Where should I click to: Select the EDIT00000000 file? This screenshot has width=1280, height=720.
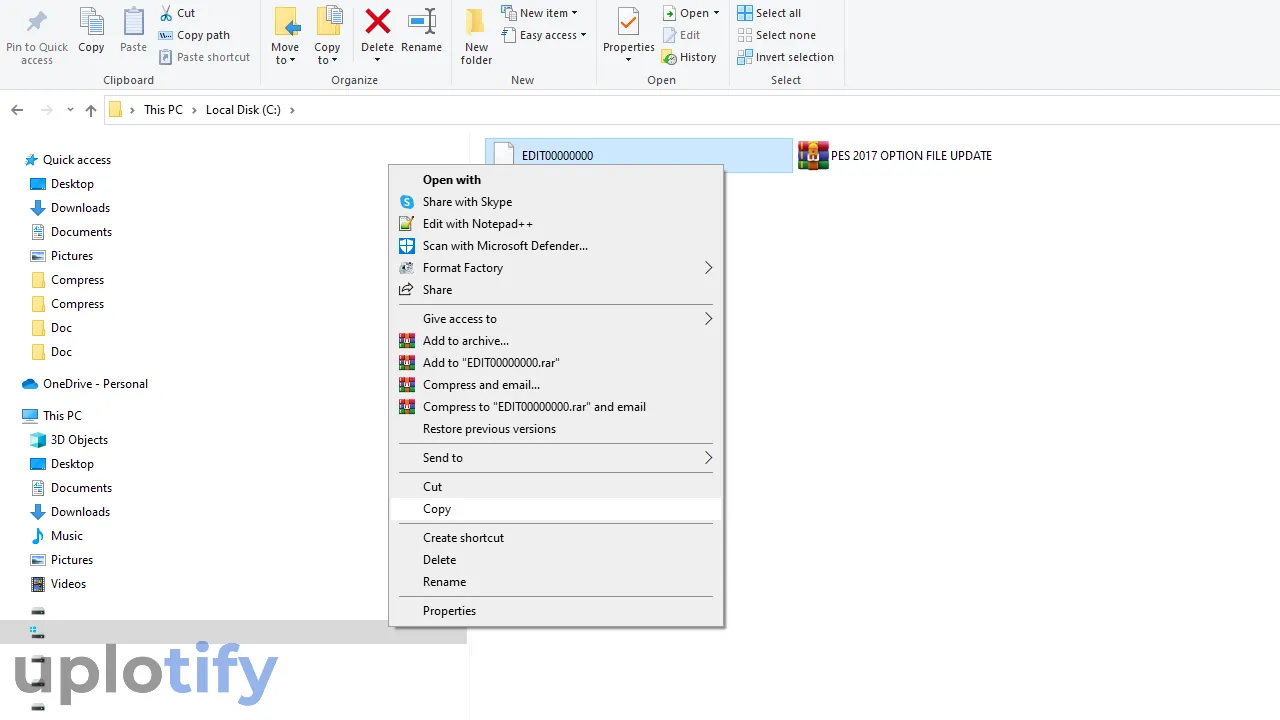click(x=639, y=155)
